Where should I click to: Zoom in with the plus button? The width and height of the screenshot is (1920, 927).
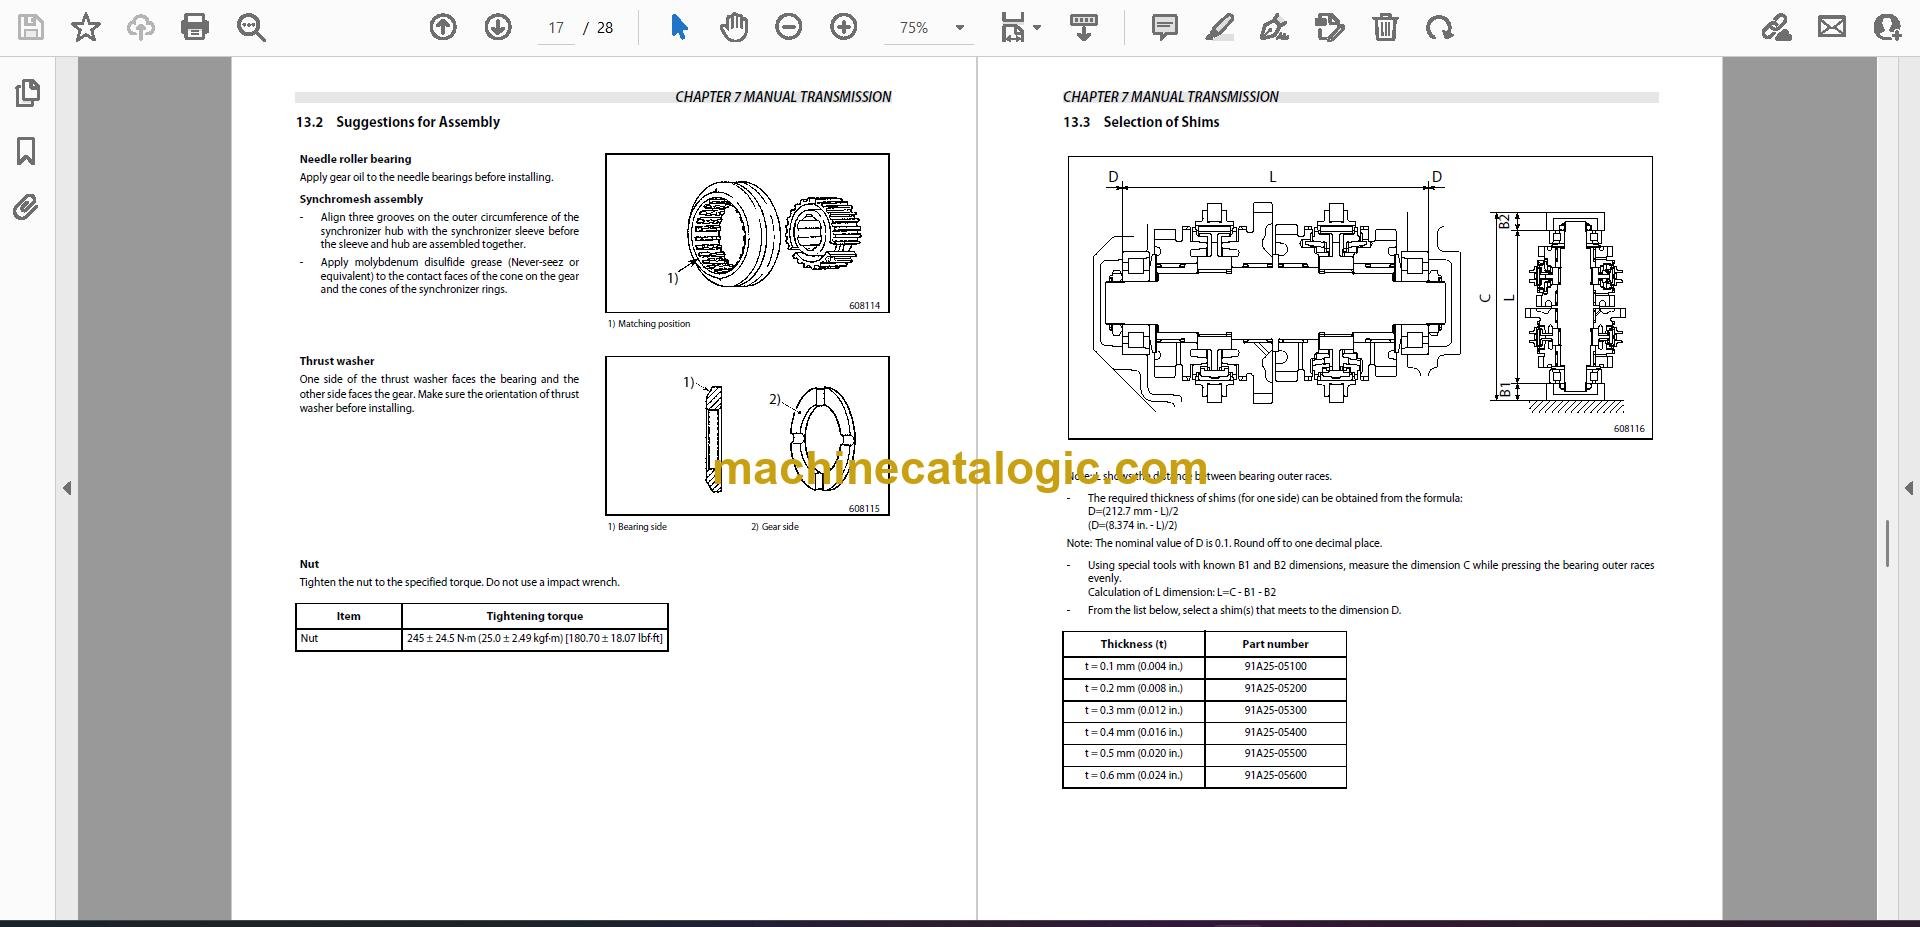click(844, 27)
